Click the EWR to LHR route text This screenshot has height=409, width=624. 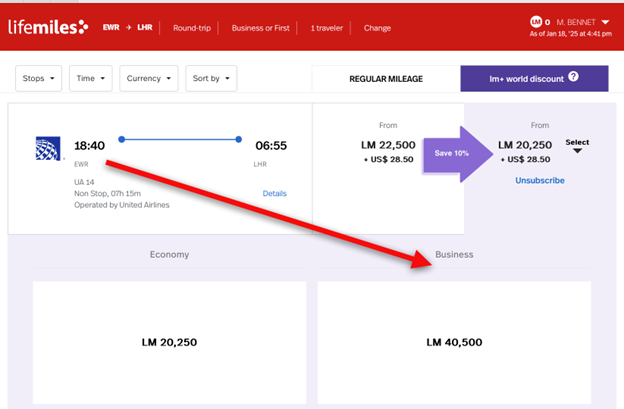click(127, 27)
